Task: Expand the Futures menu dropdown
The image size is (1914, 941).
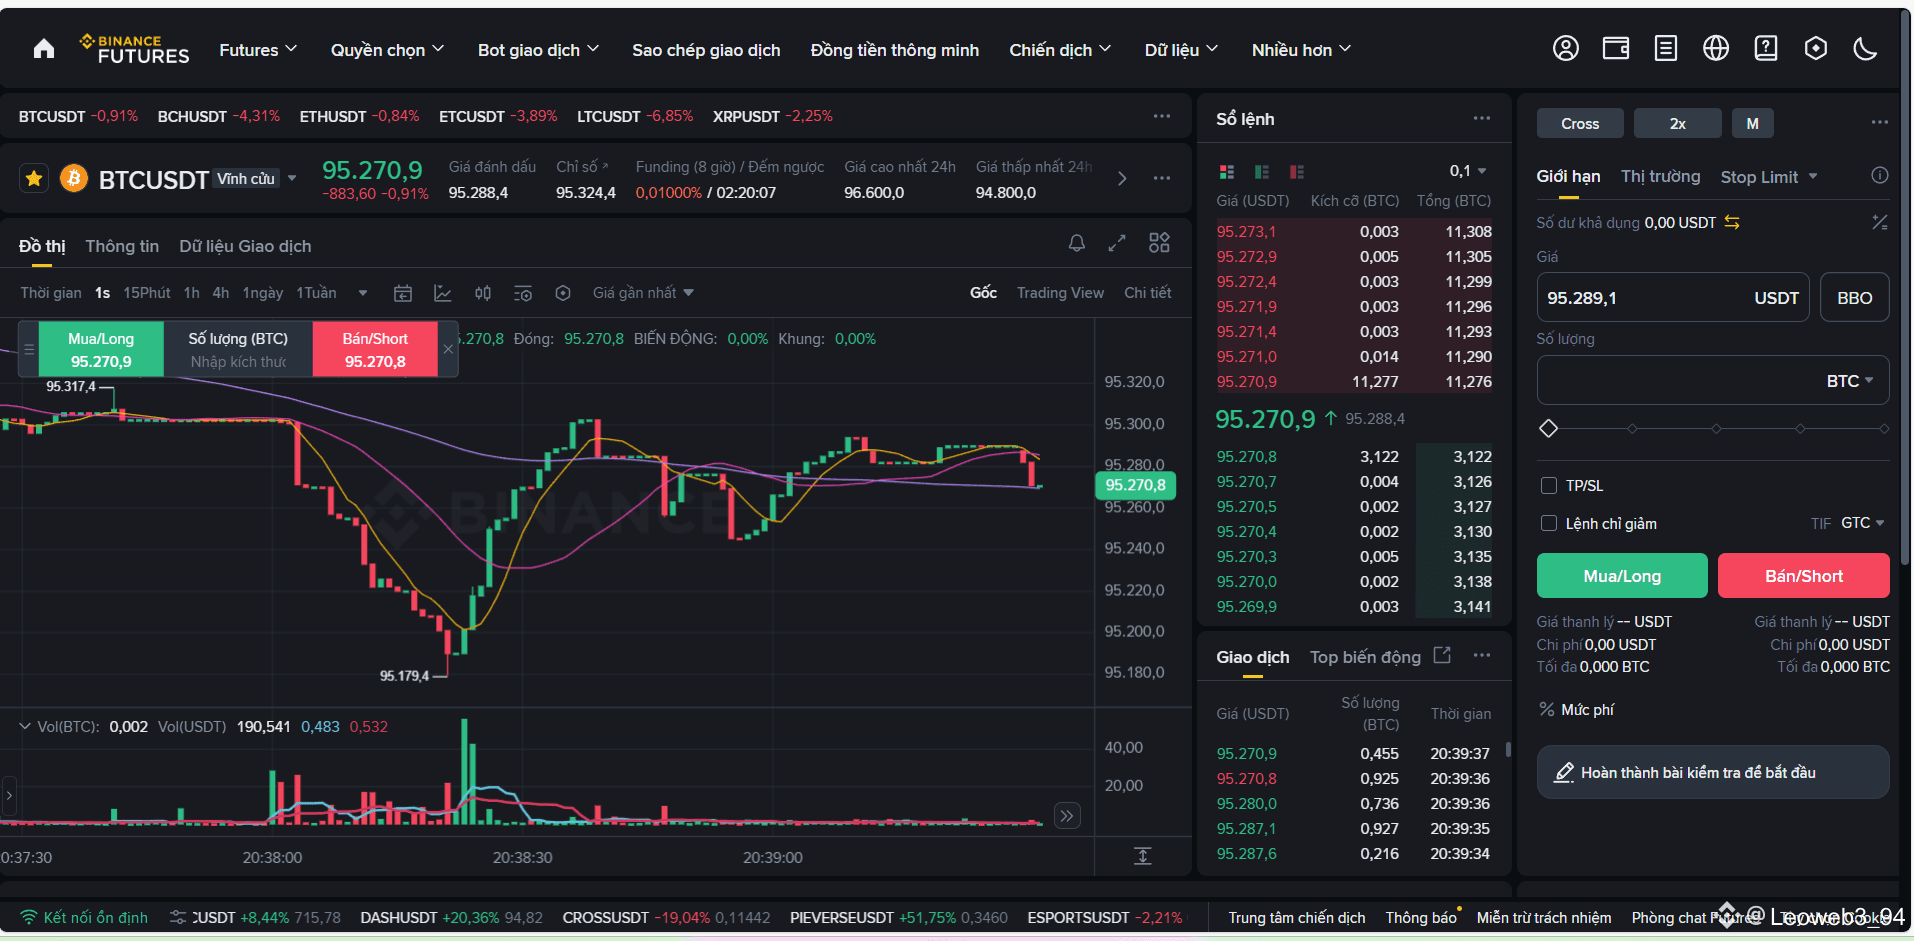Action: click(x=258, y=49)
